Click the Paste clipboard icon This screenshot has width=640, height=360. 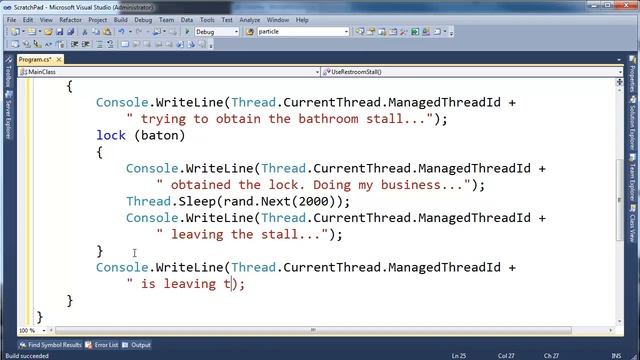107,32
